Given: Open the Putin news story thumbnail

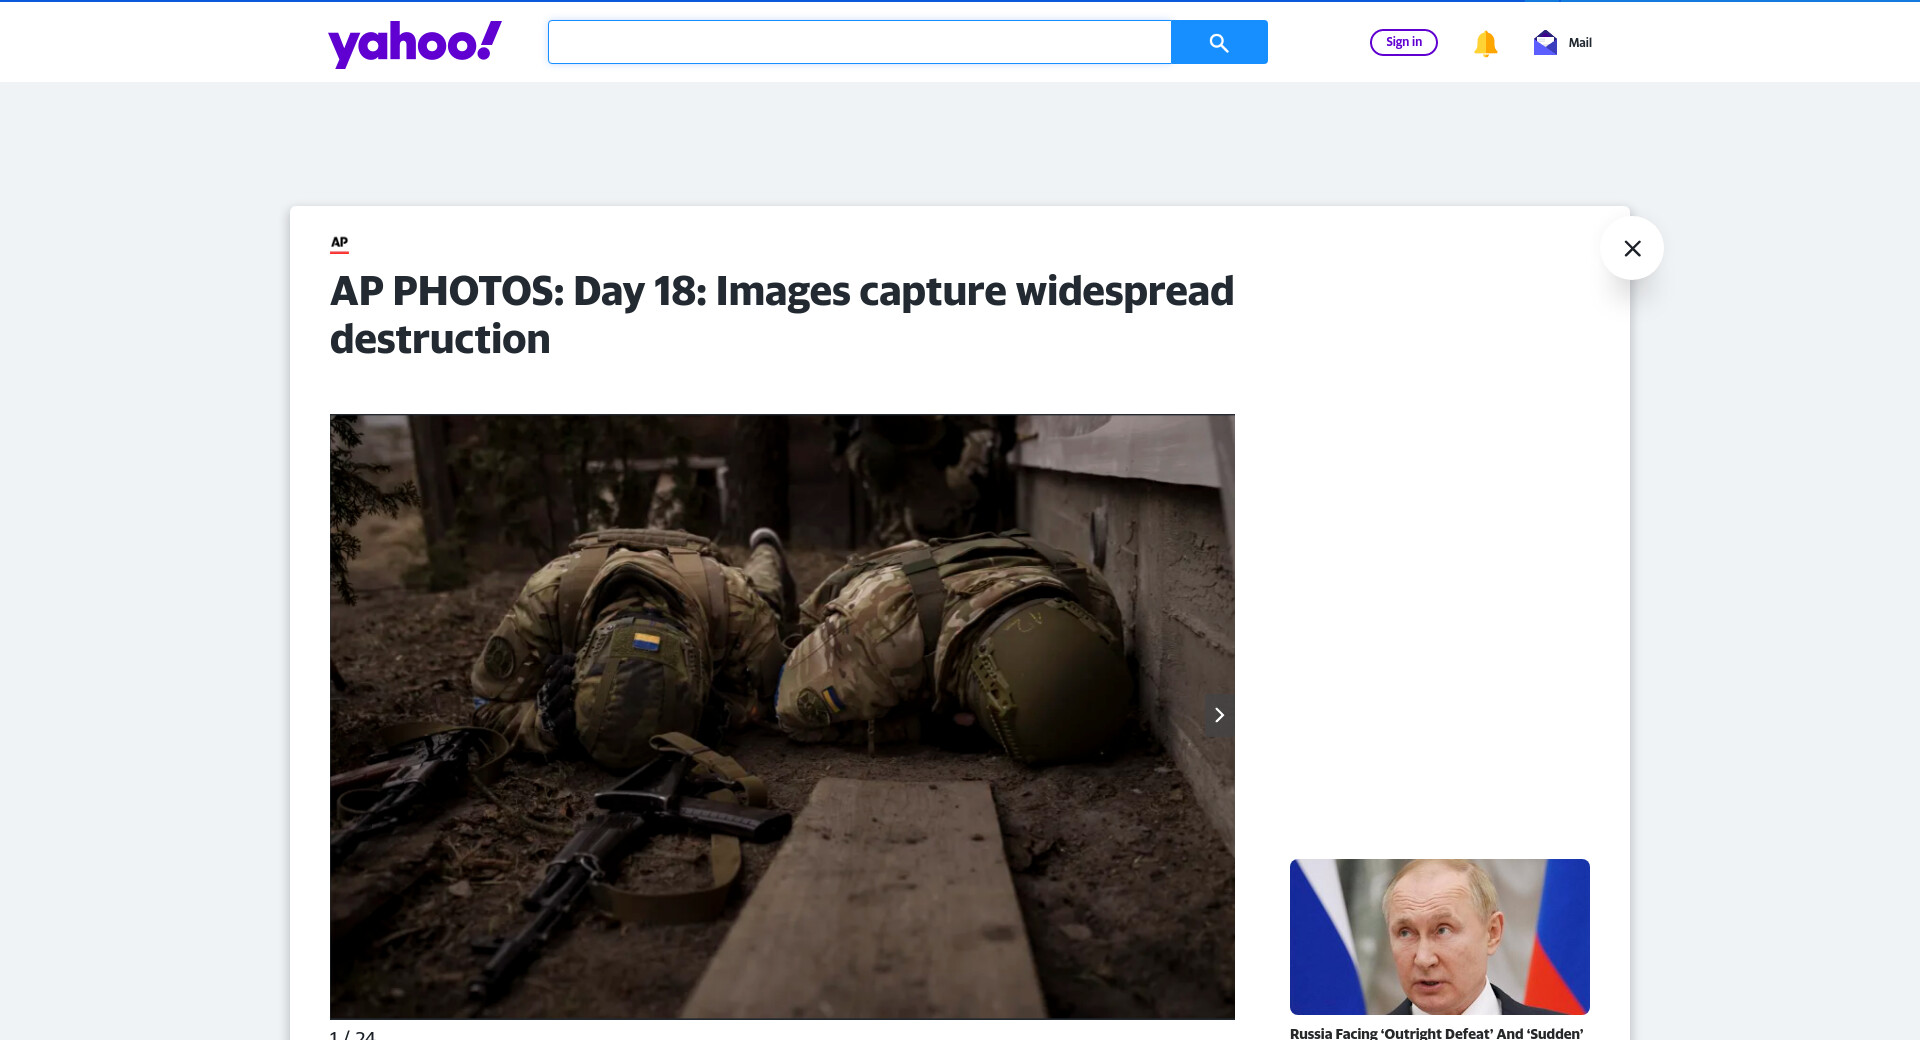Looking at the screenshot, I should (1439, 936).
